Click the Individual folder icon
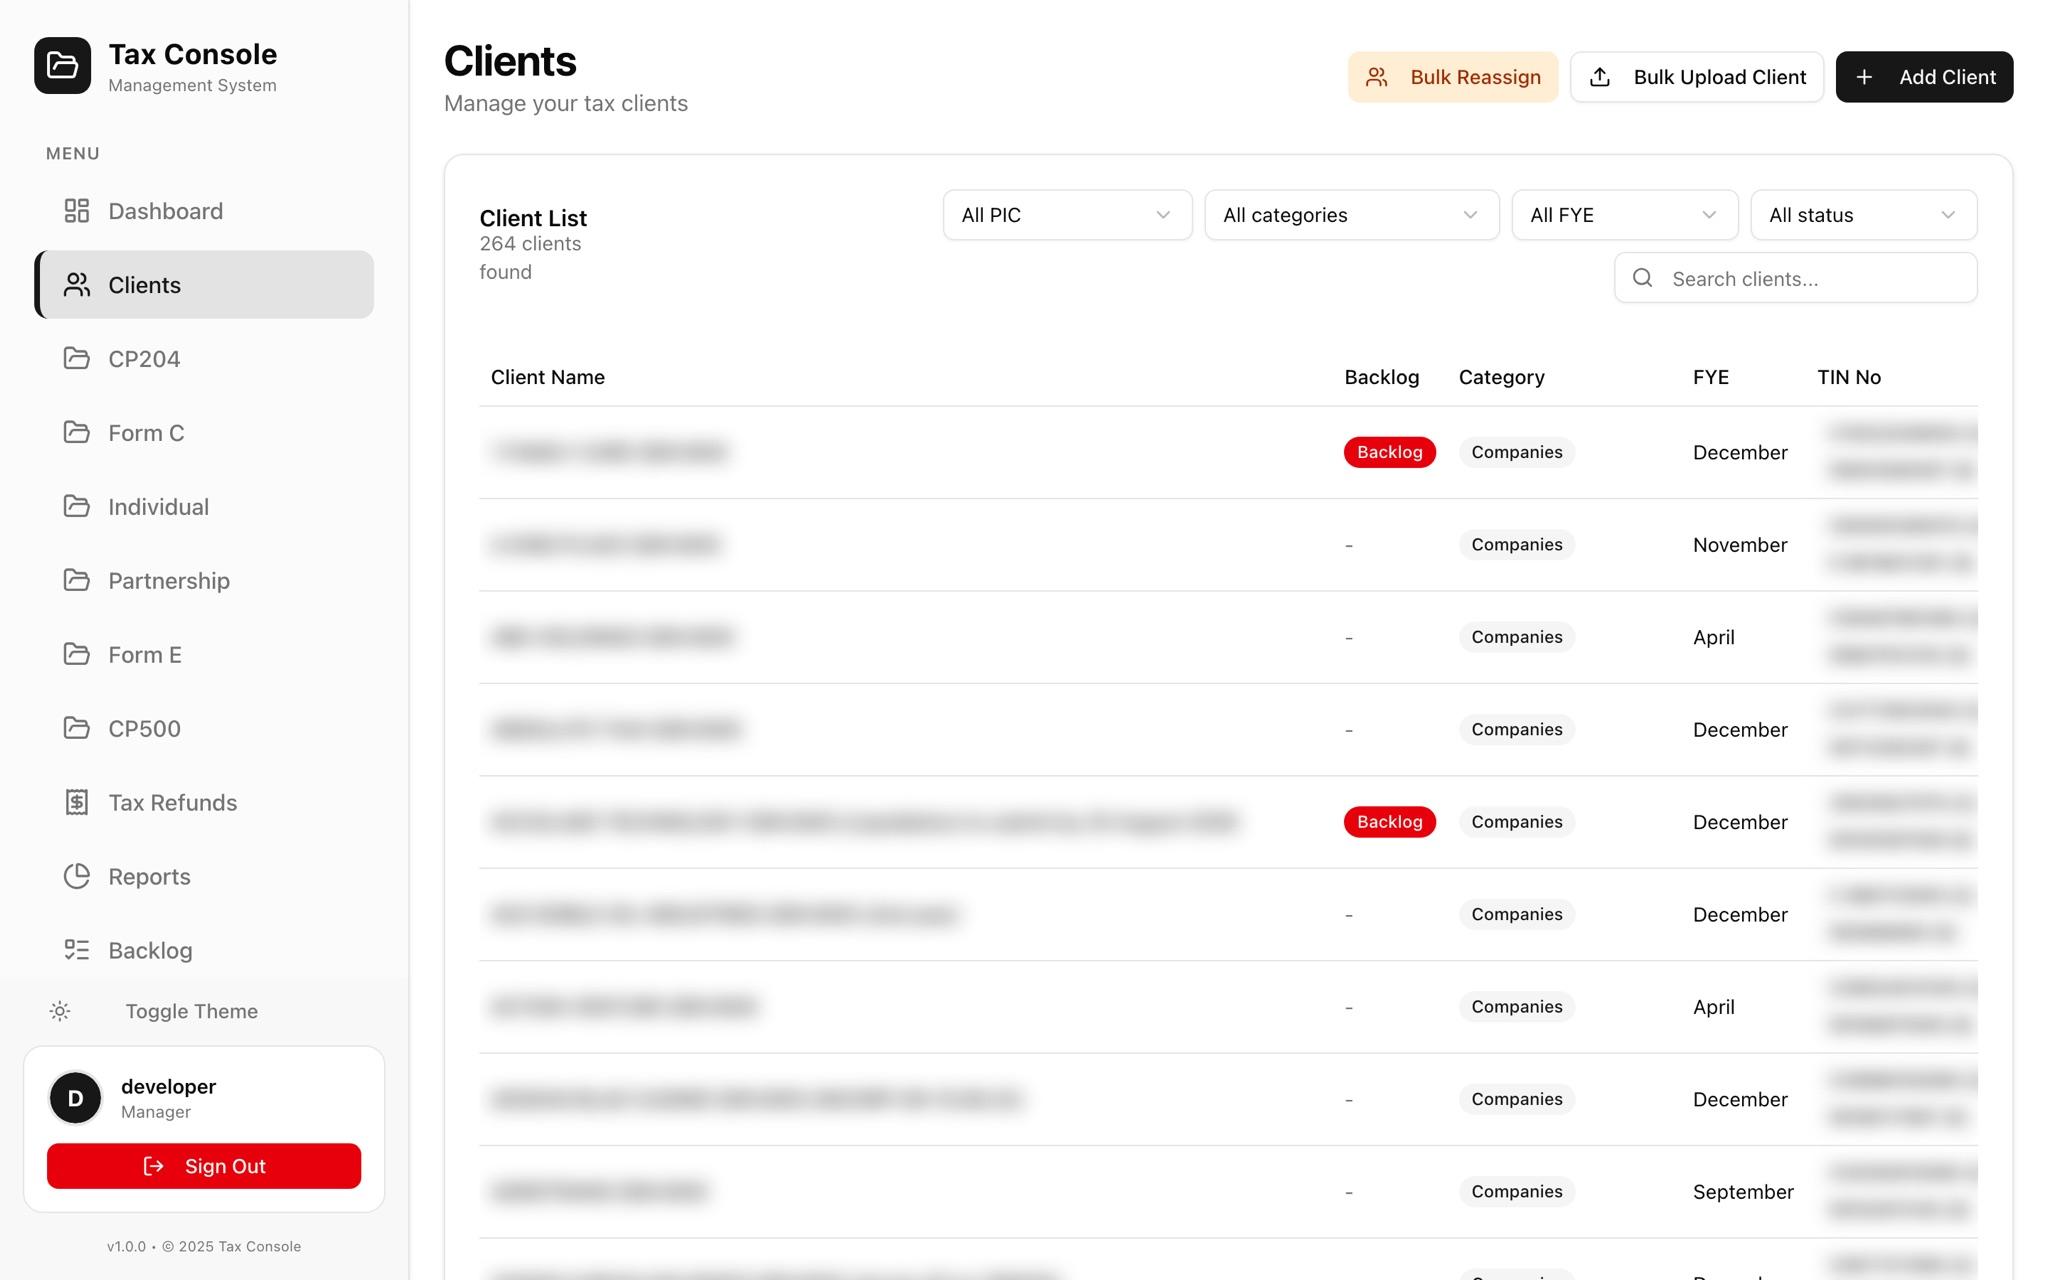Screen dimensions: 2048x1280 tap(77, 507)
